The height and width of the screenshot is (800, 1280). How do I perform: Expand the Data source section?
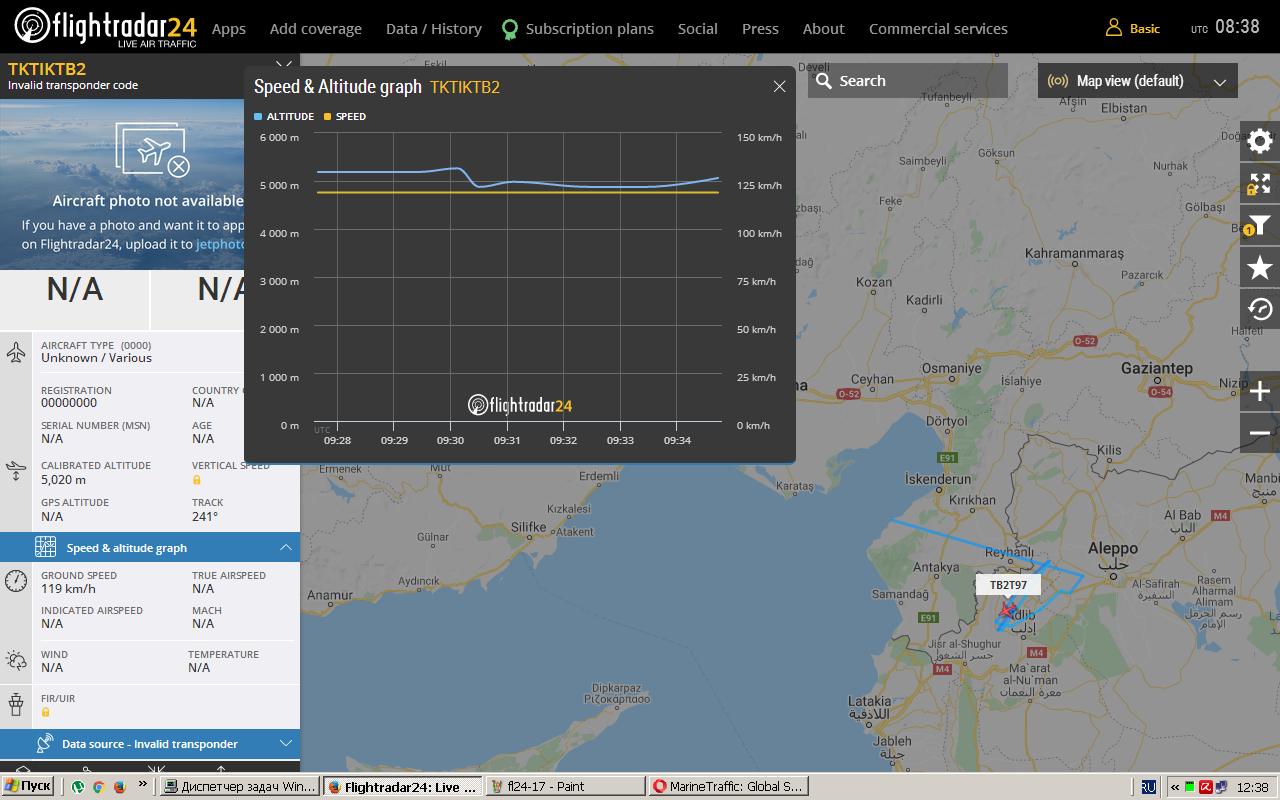(285, 743)
